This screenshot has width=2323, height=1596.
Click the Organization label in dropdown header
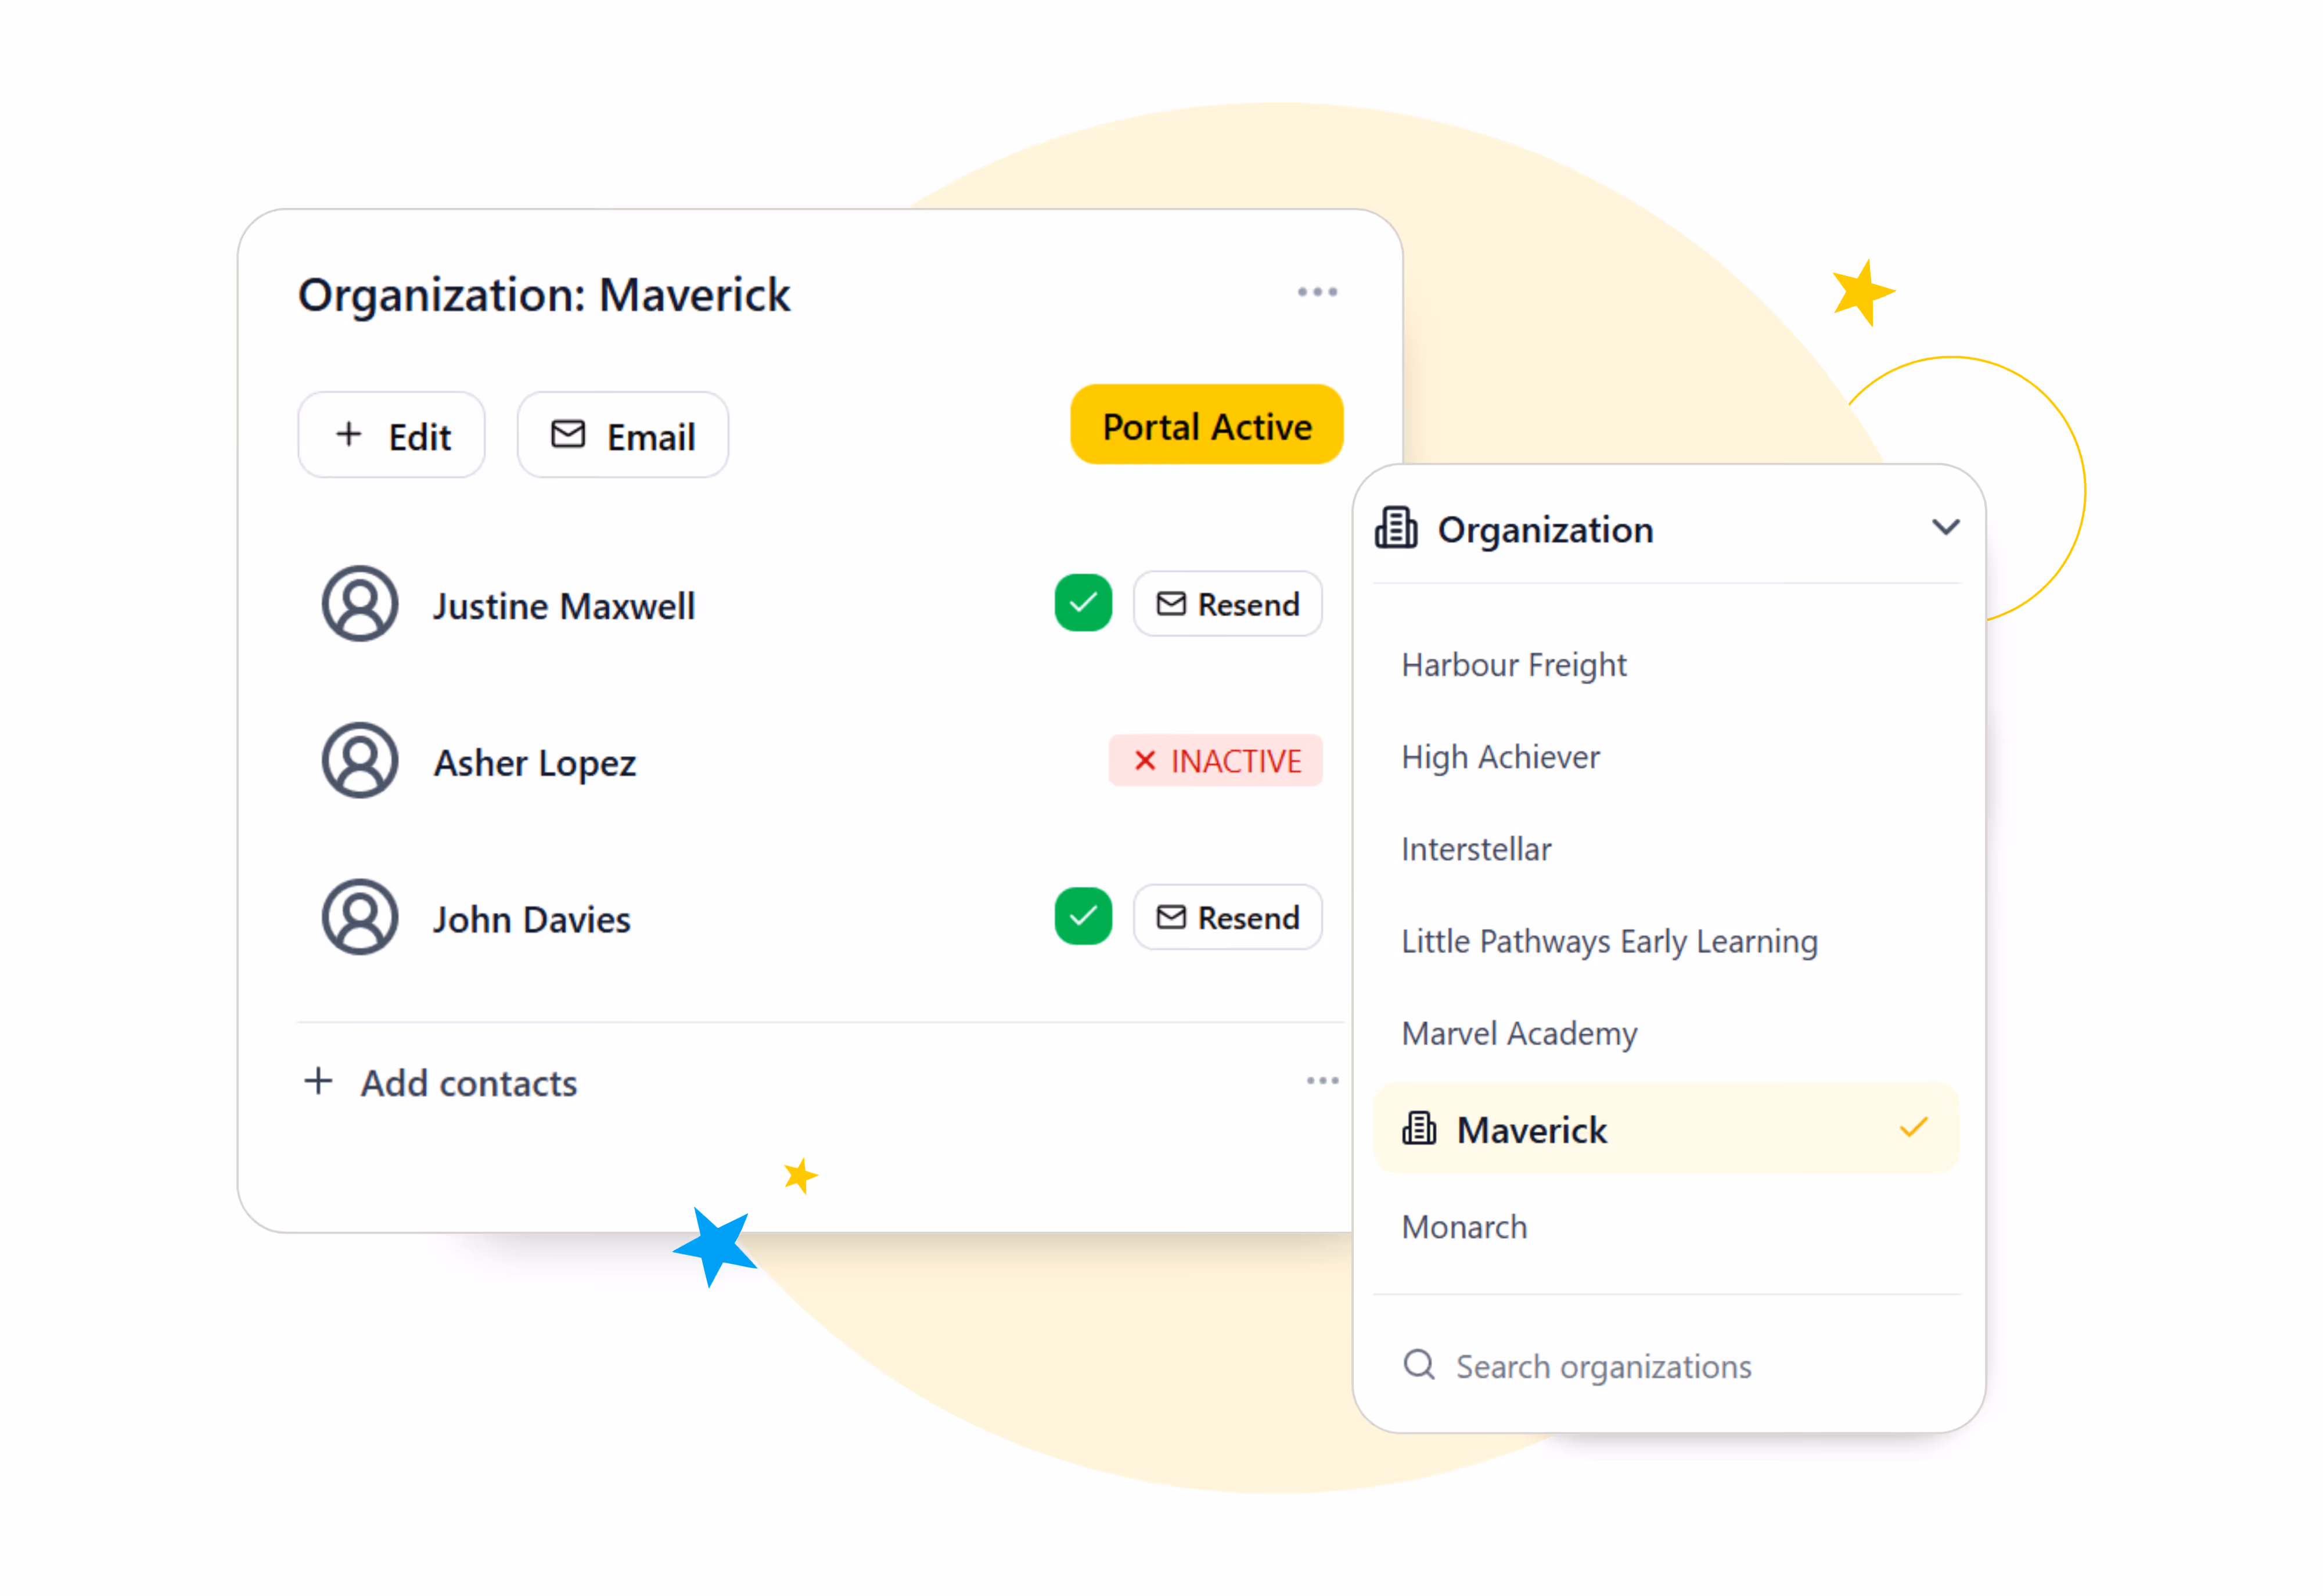pos(1545,530)
